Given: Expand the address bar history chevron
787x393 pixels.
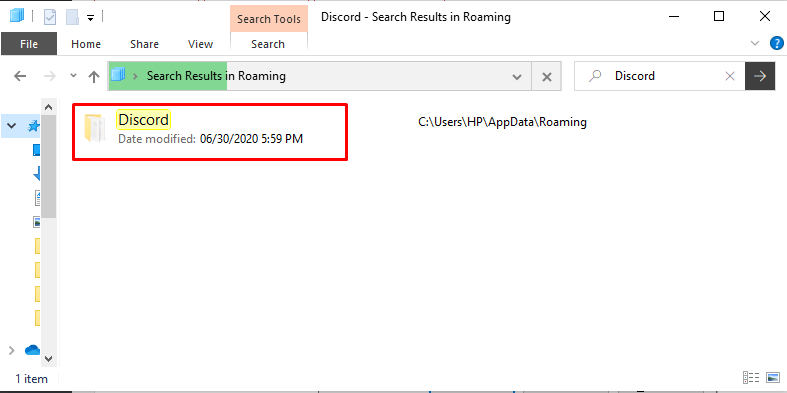Looking at the screenshot, I should 516,77.
